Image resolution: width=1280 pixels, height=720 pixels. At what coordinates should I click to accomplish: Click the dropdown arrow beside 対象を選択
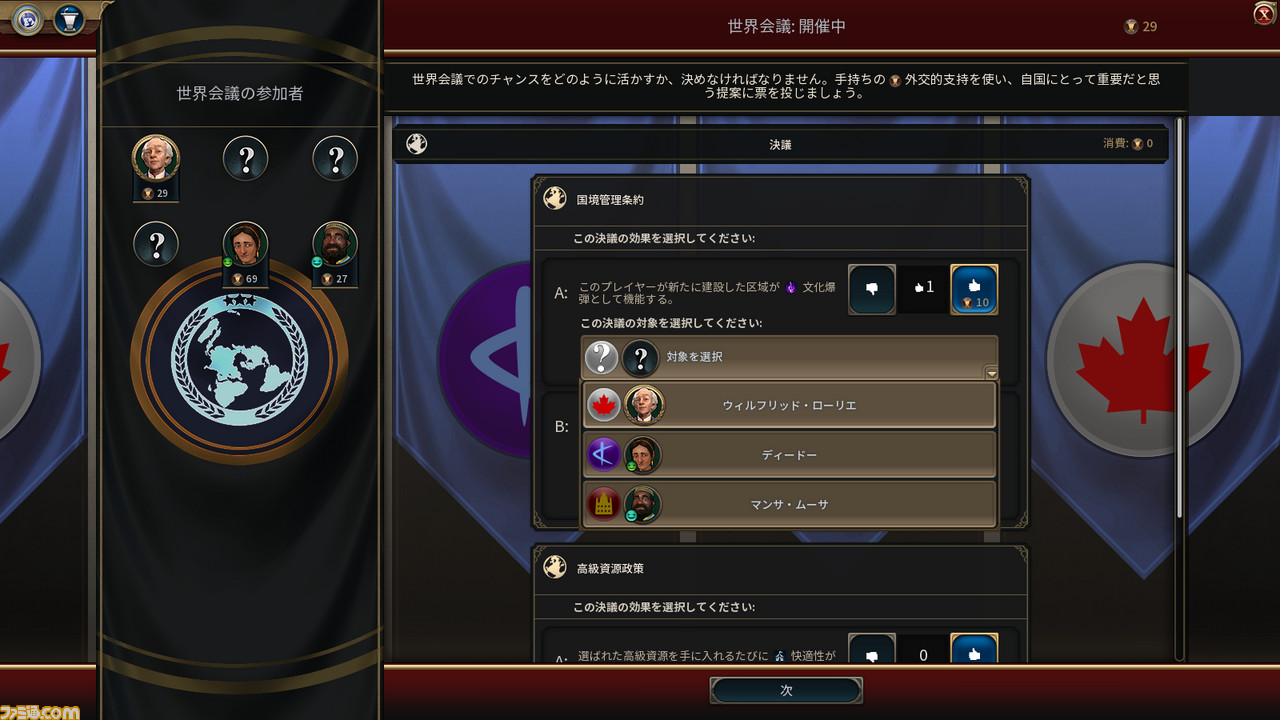pos(991,374)
